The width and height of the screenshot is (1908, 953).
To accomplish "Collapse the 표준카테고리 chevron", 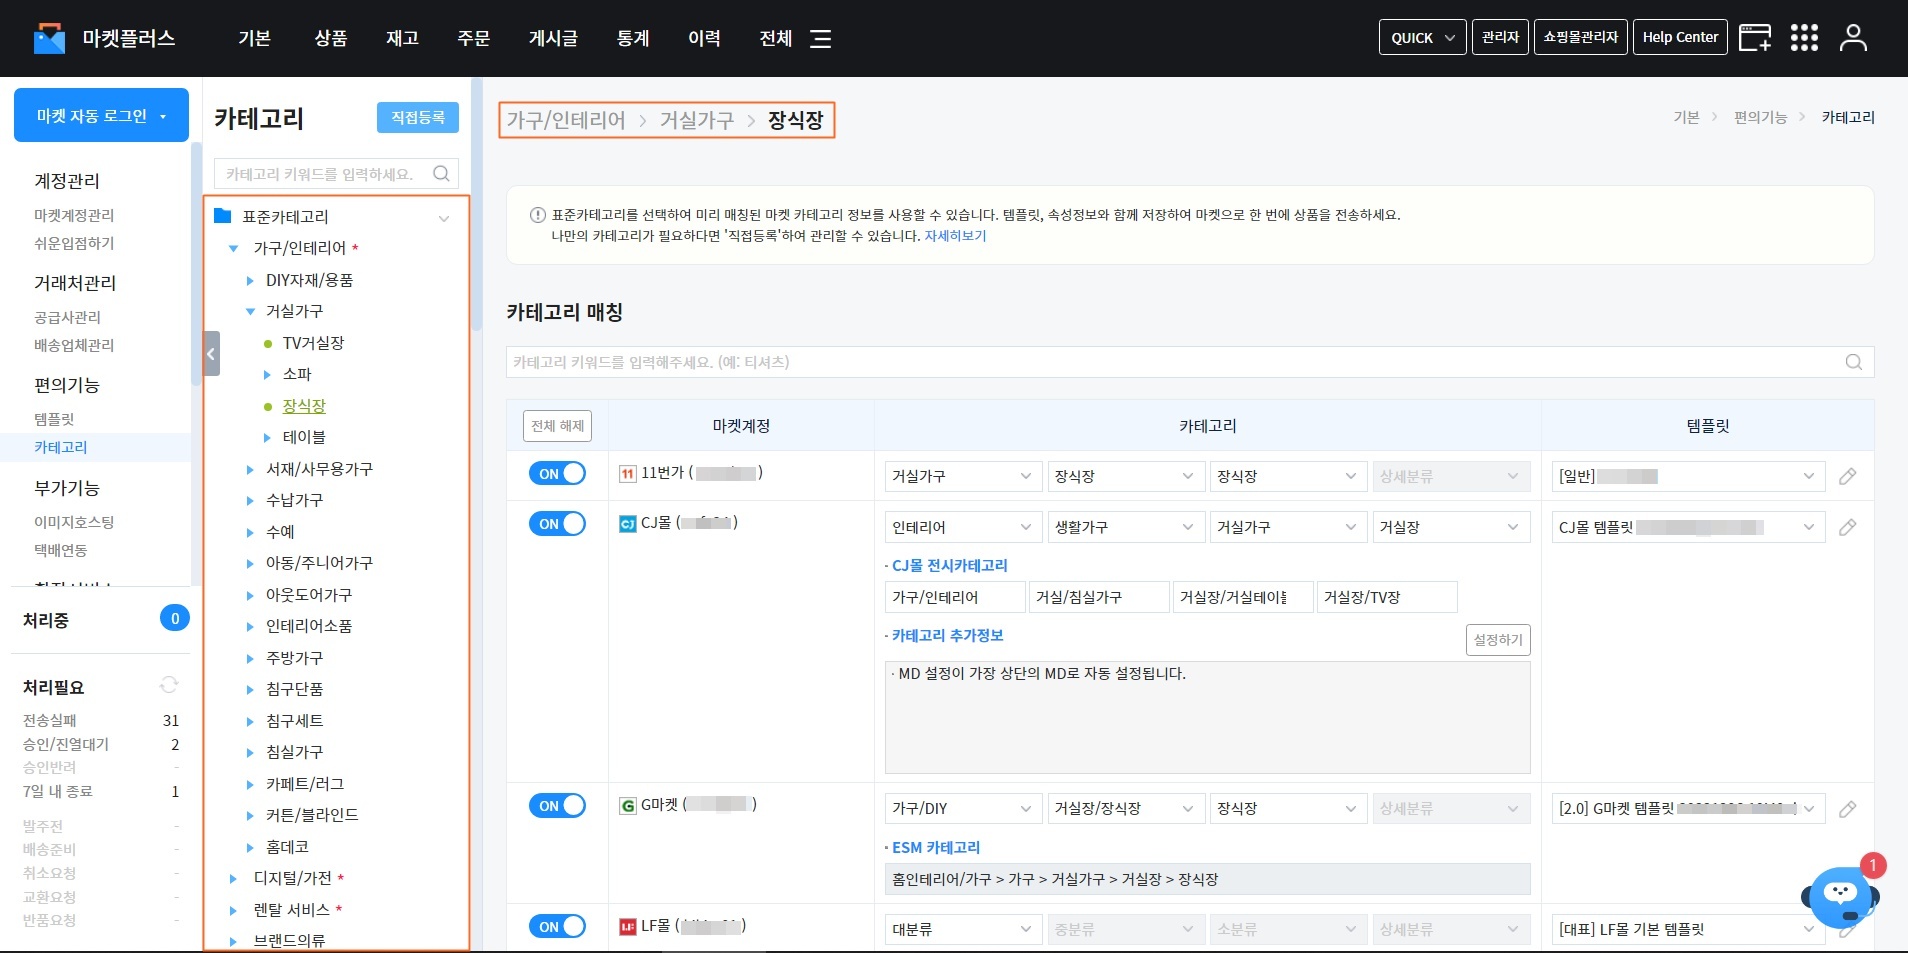I will click(x=444, y=218).
